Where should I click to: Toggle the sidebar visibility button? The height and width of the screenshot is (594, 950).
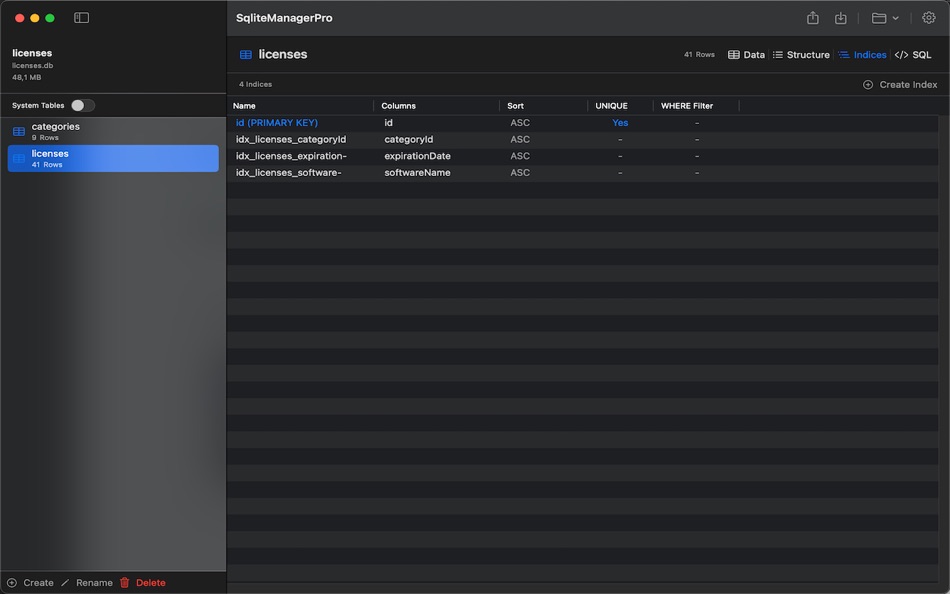[x=79, y=16]
